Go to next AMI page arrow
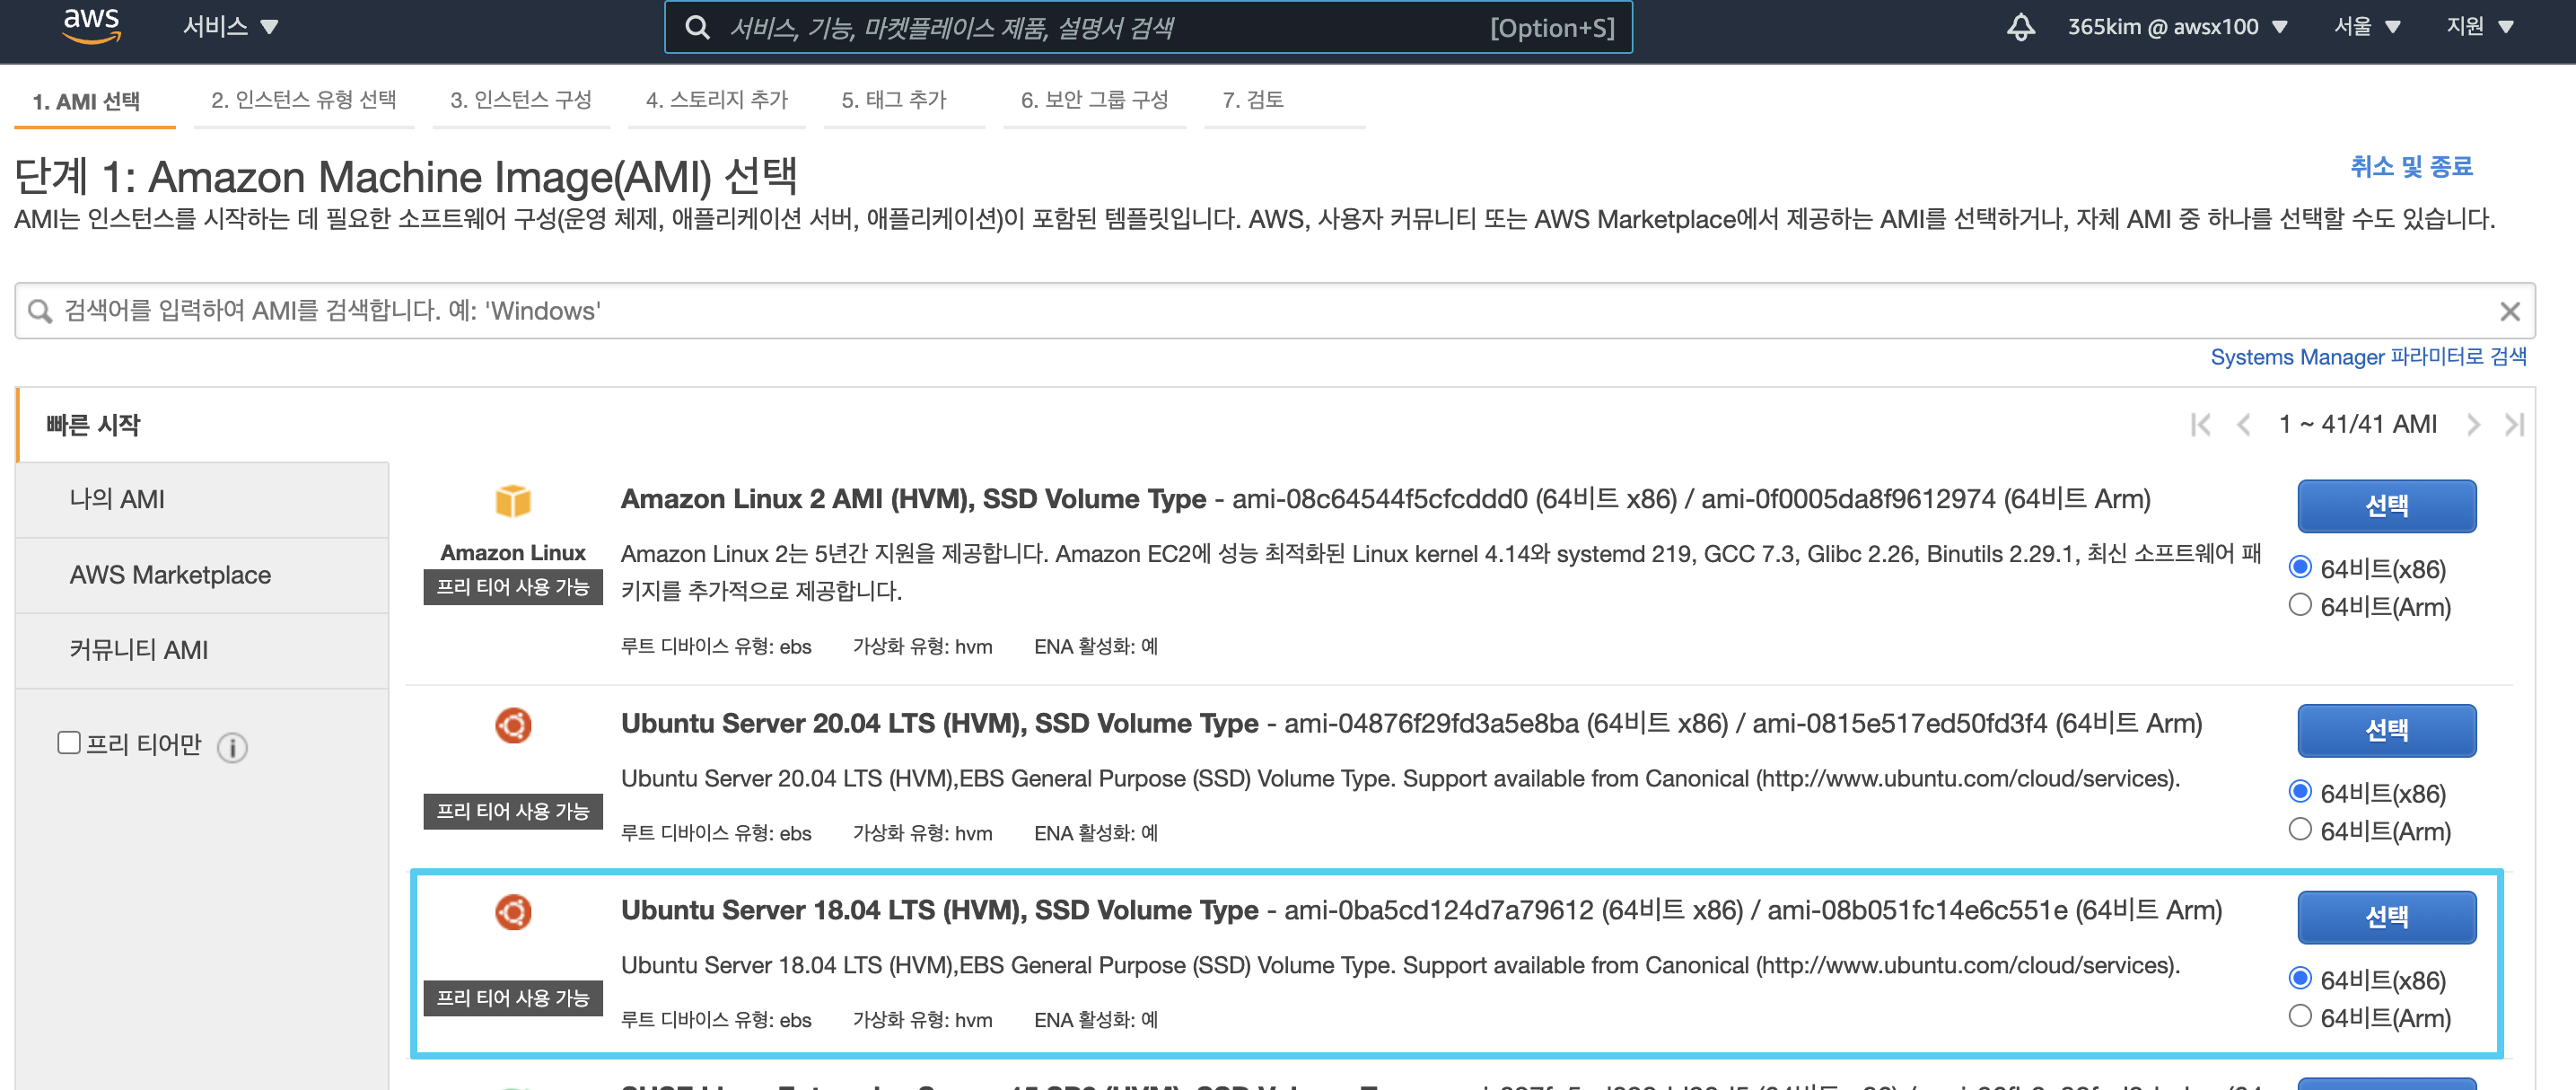Screen dimensions: 2576x1090 (2473, 425)
